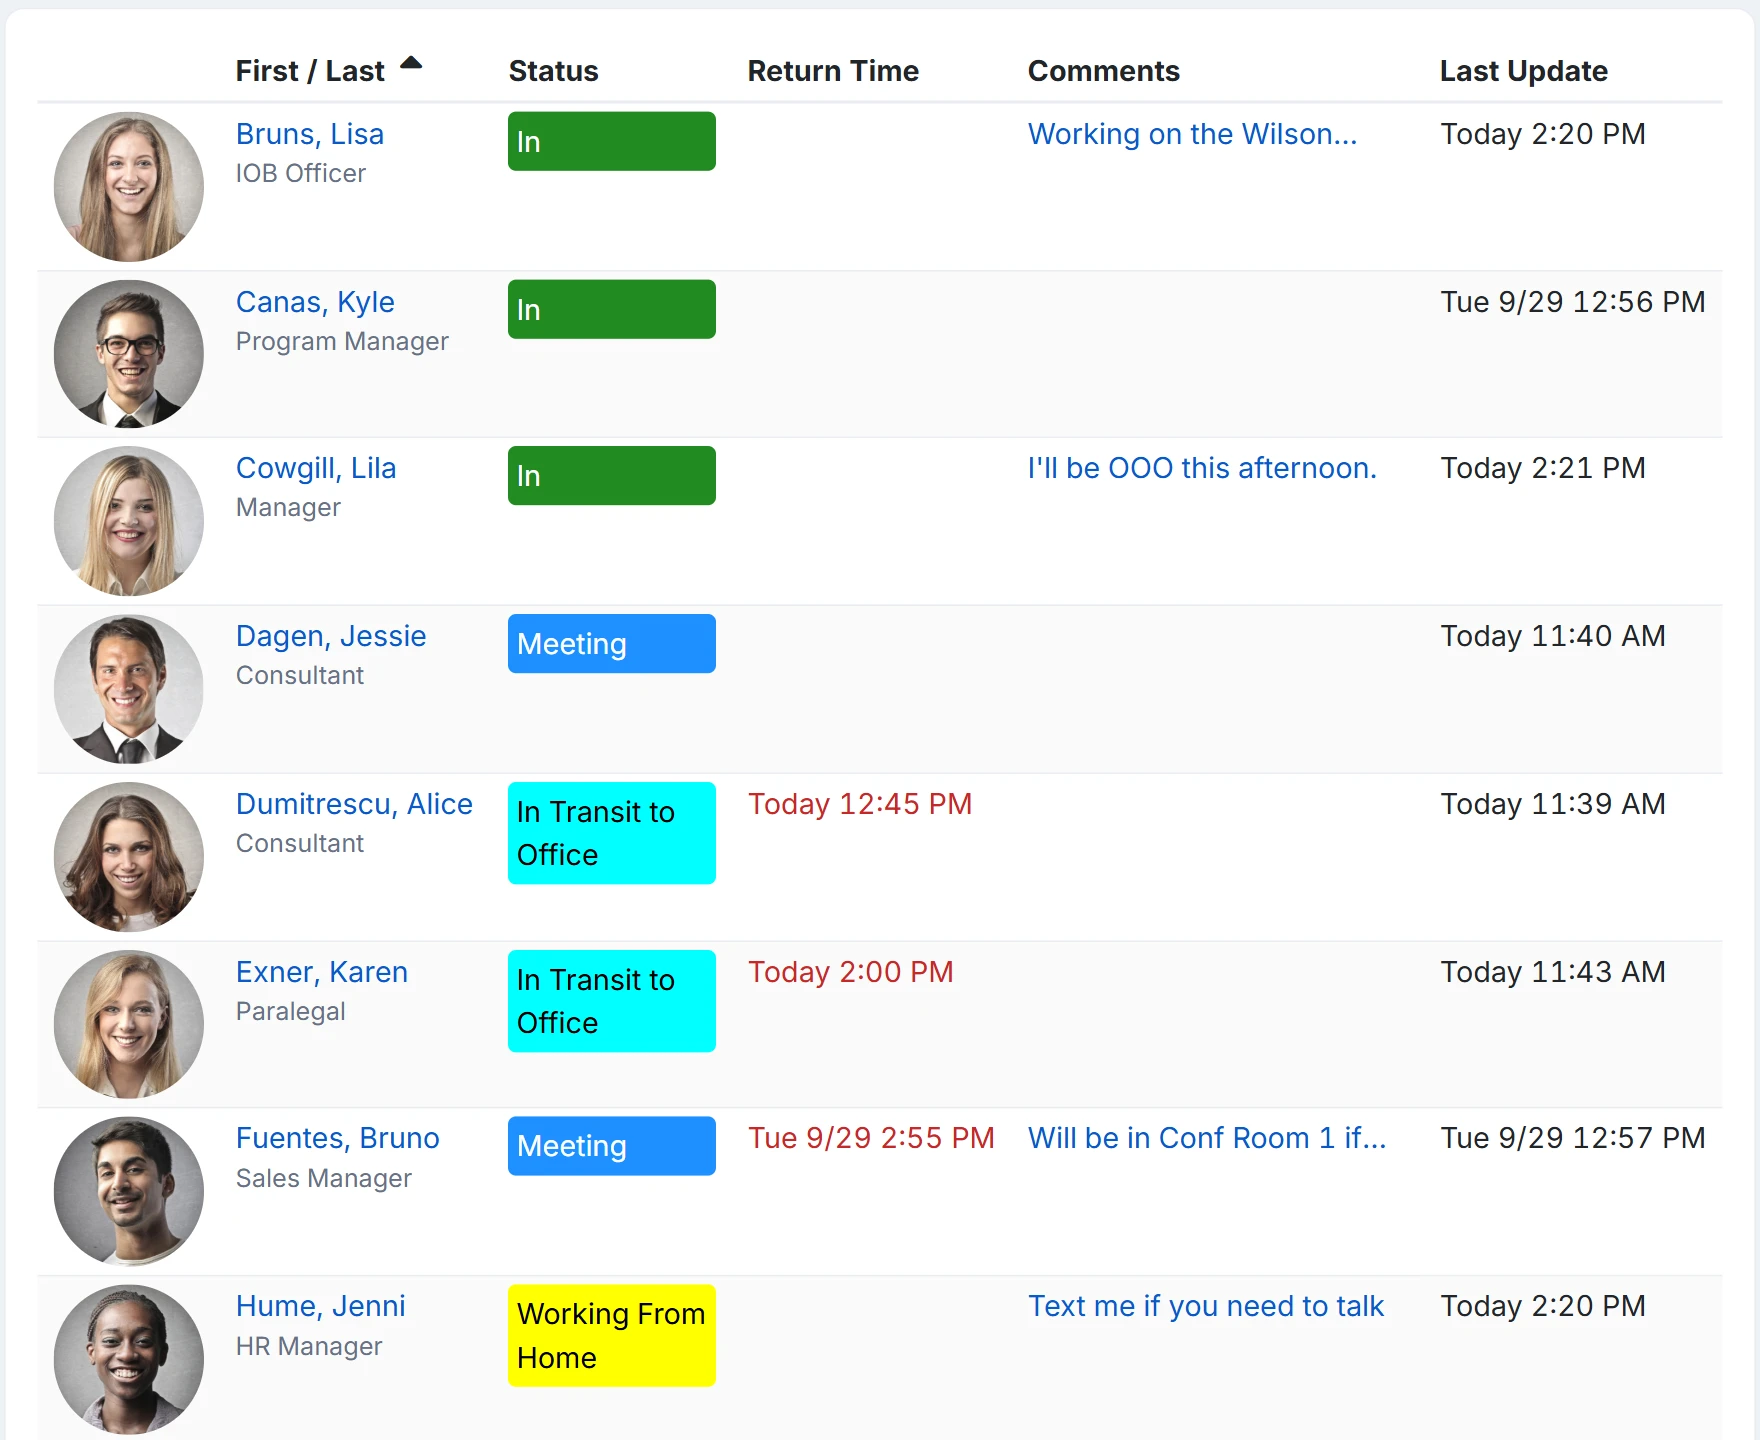Click last update 'Today 11:39 AM'
This screenshot has height=1440, width=1760.
tap(1553, 804)
